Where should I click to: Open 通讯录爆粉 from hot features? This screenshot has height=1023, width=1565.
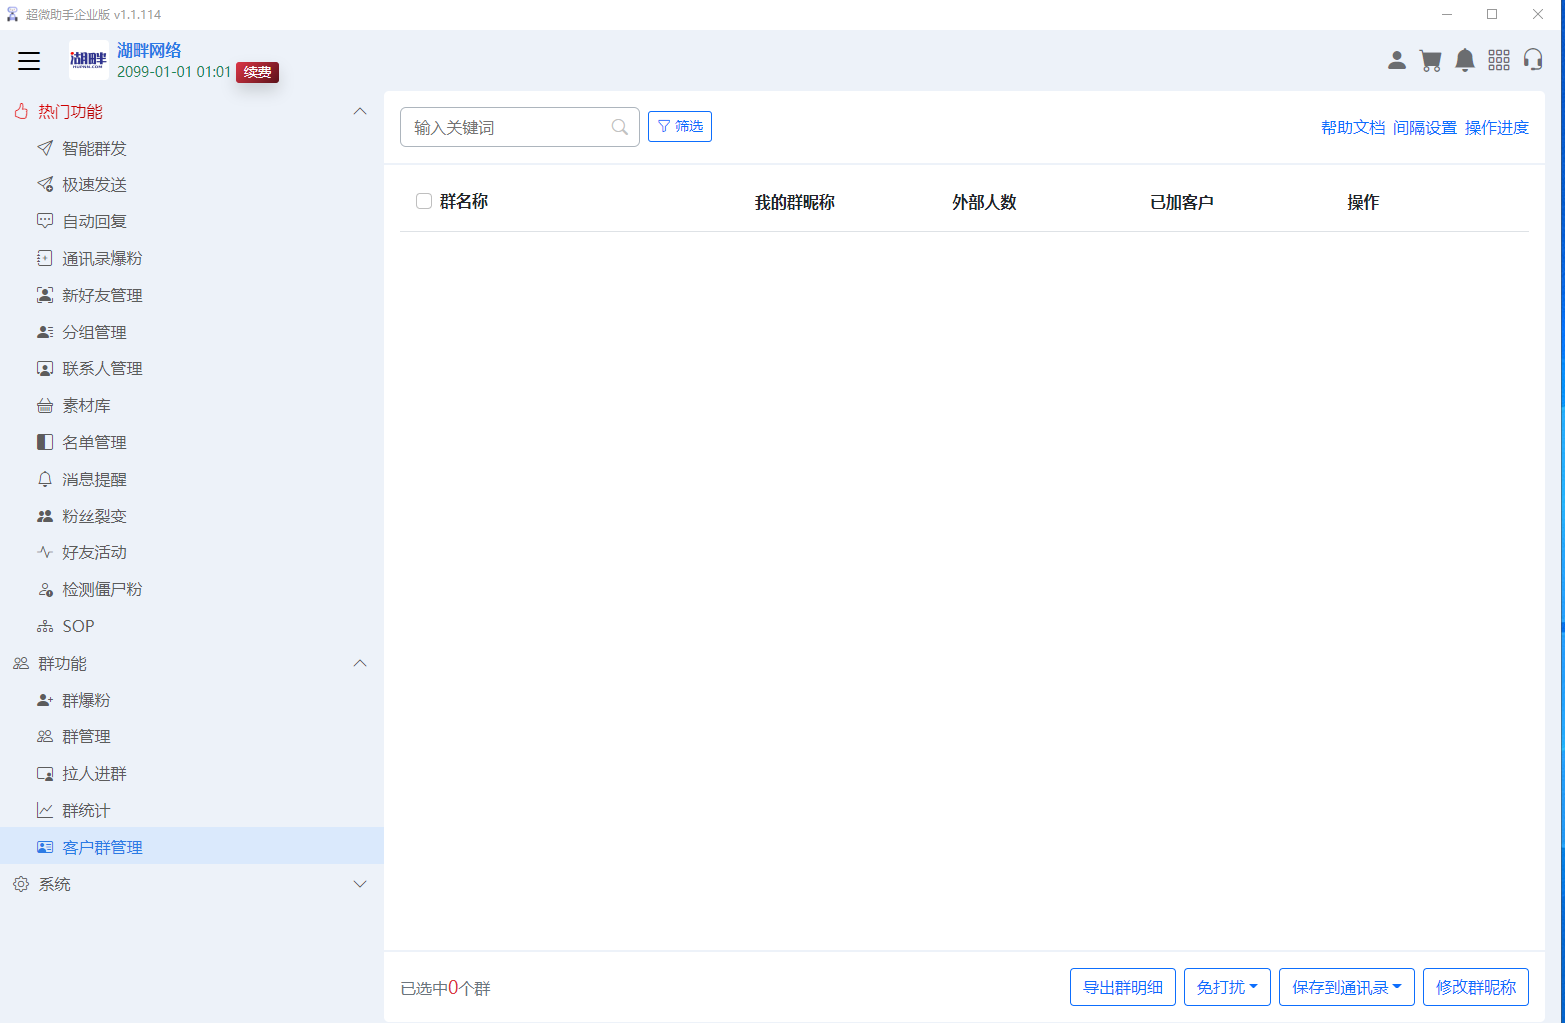[101, 258]
